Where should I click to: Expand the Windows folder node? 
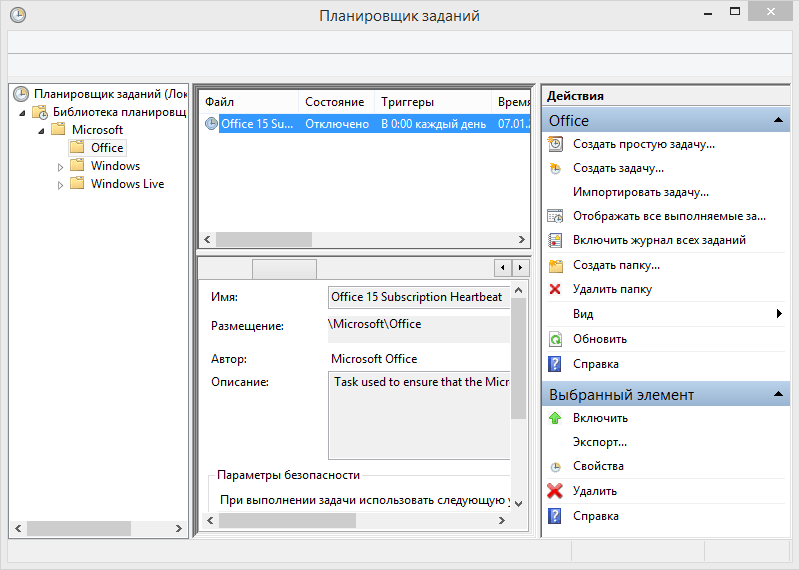tap(60, 167)
